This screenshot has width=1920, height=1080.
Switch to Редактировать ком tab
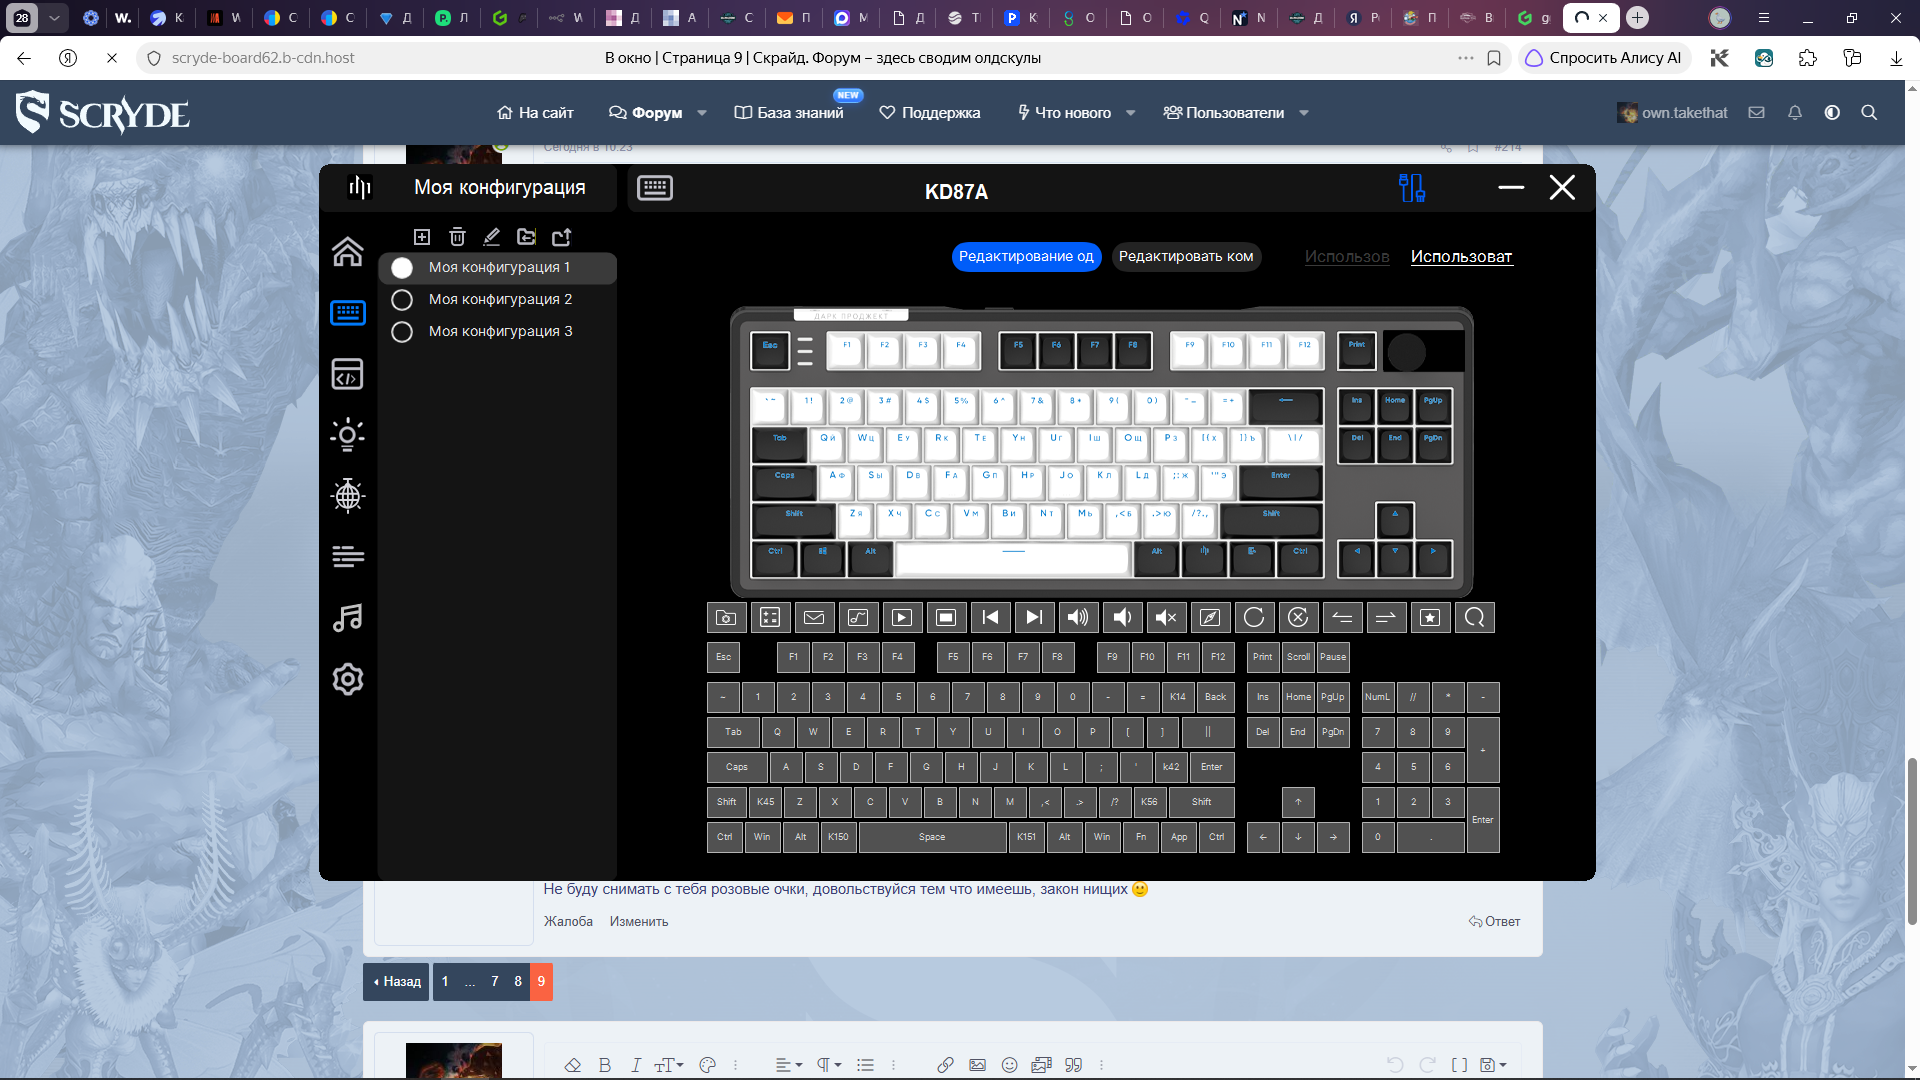click(1186, 257)
